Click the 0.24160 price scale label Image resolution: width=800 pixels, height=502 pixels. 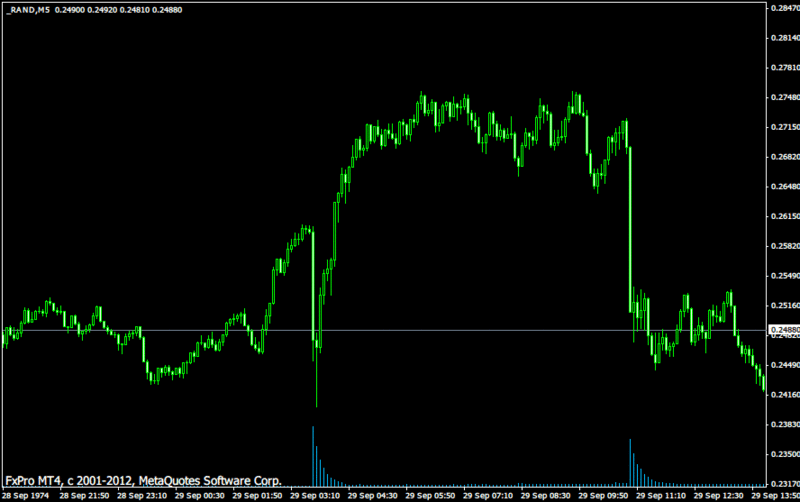tap(785, 394)
